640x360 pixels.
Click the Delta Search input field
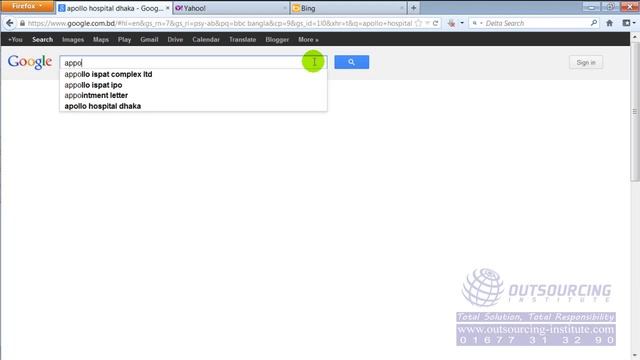(536, 23)
